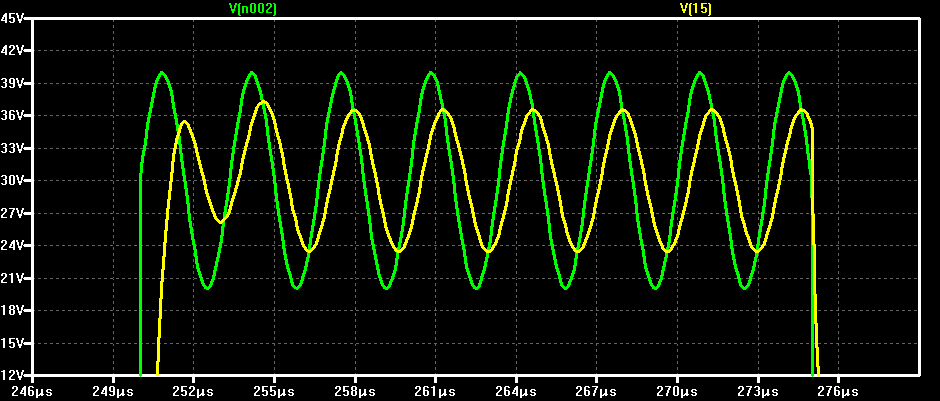Click the 276µs time axis label
The height and width of the screenshot is (401, 940).
point(838,391)
